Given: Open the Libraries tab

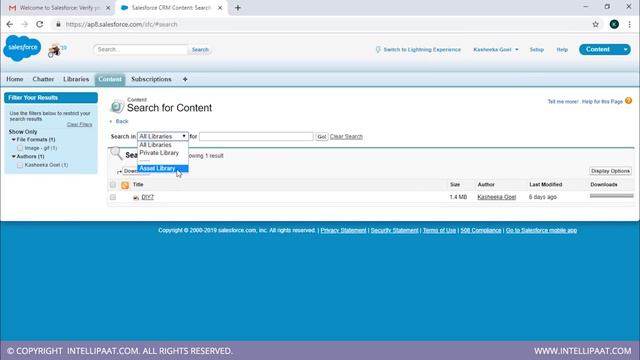Looking at the screenshot, I should tap(76, 79).
